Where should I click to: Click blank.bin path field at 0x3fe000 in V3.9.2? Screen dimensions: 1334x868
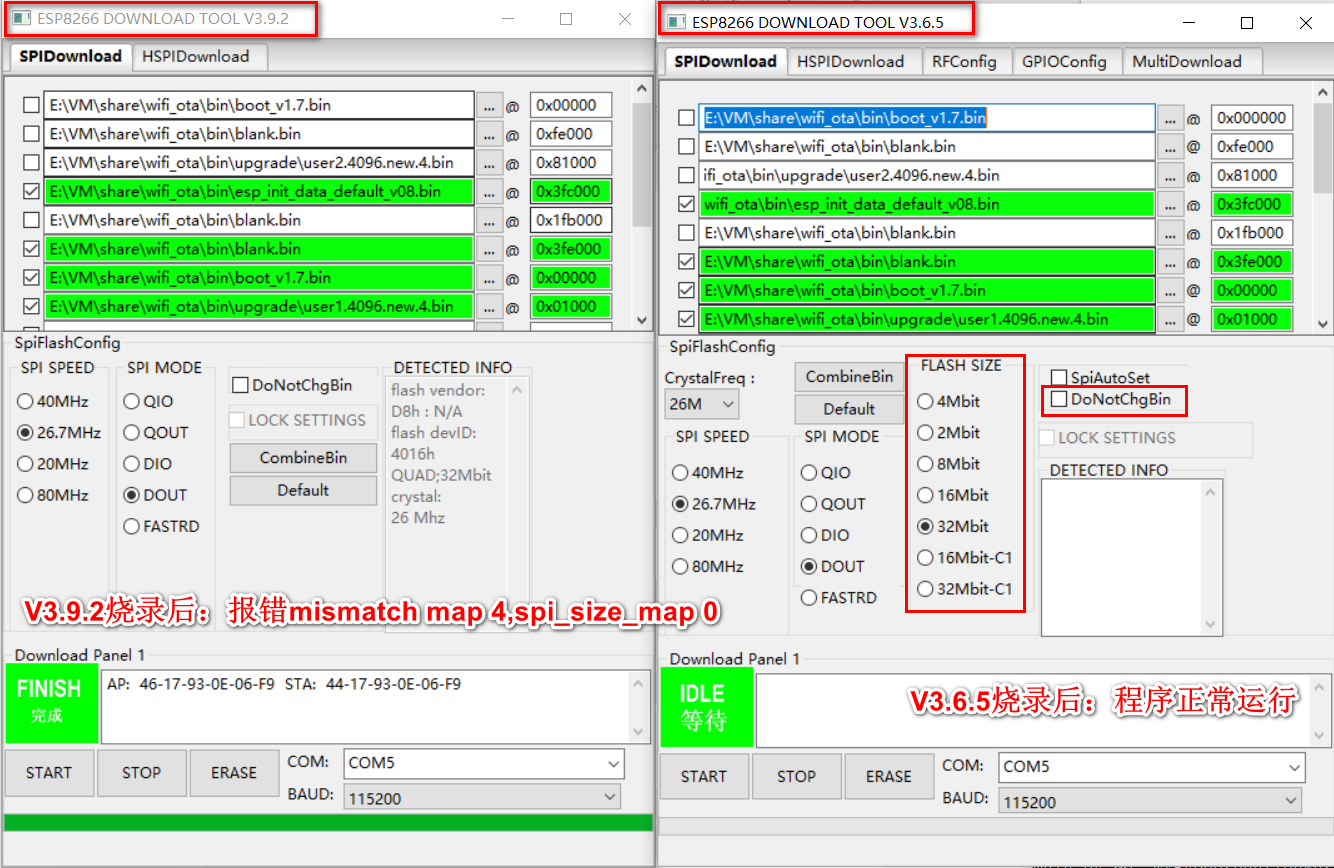point(259,249)
